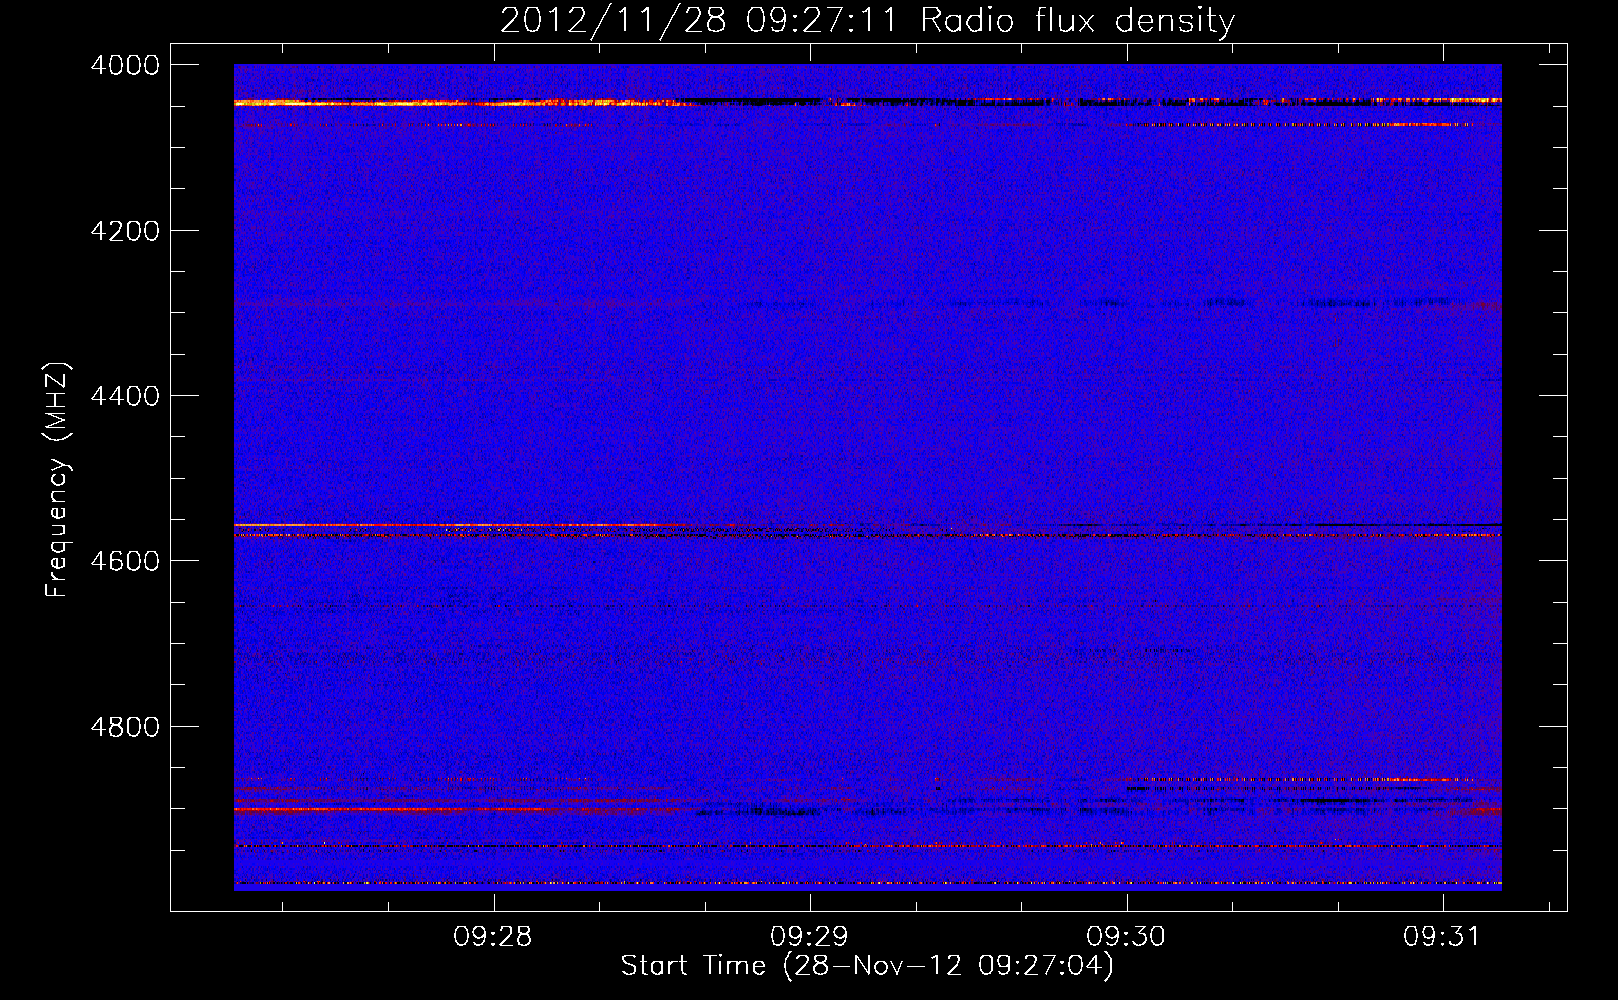The width and height of the screenshot is (1618, 1000).
Task: Click the "Start Time (28-Nov-12 09:27:04)" axis title
Action: (x=867, y=967)
